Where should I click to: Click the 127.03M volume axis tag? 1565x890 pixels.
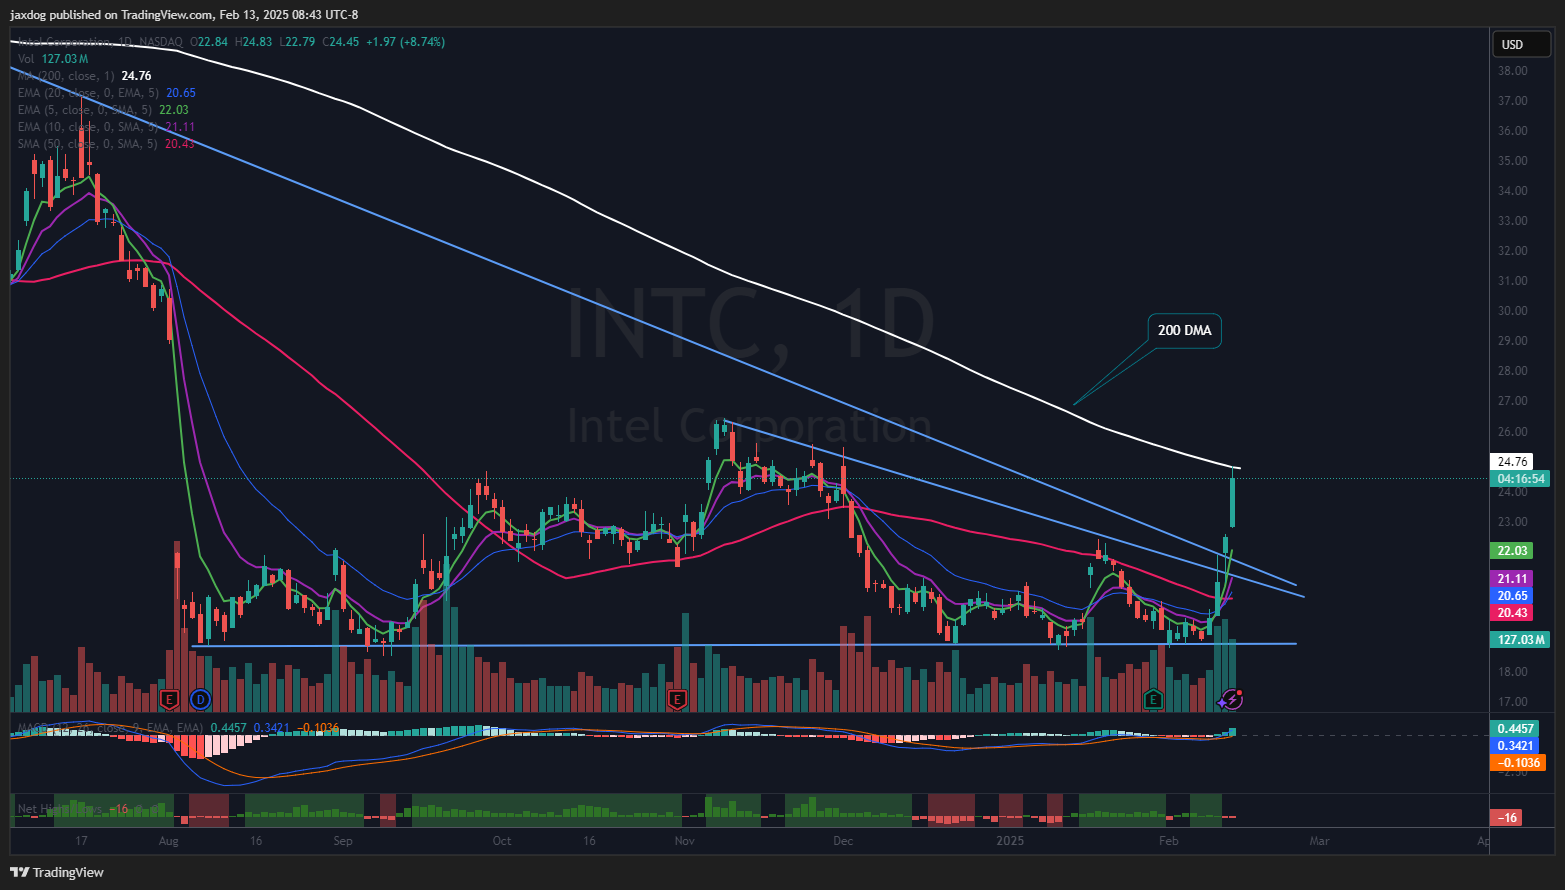(1520, 640)
